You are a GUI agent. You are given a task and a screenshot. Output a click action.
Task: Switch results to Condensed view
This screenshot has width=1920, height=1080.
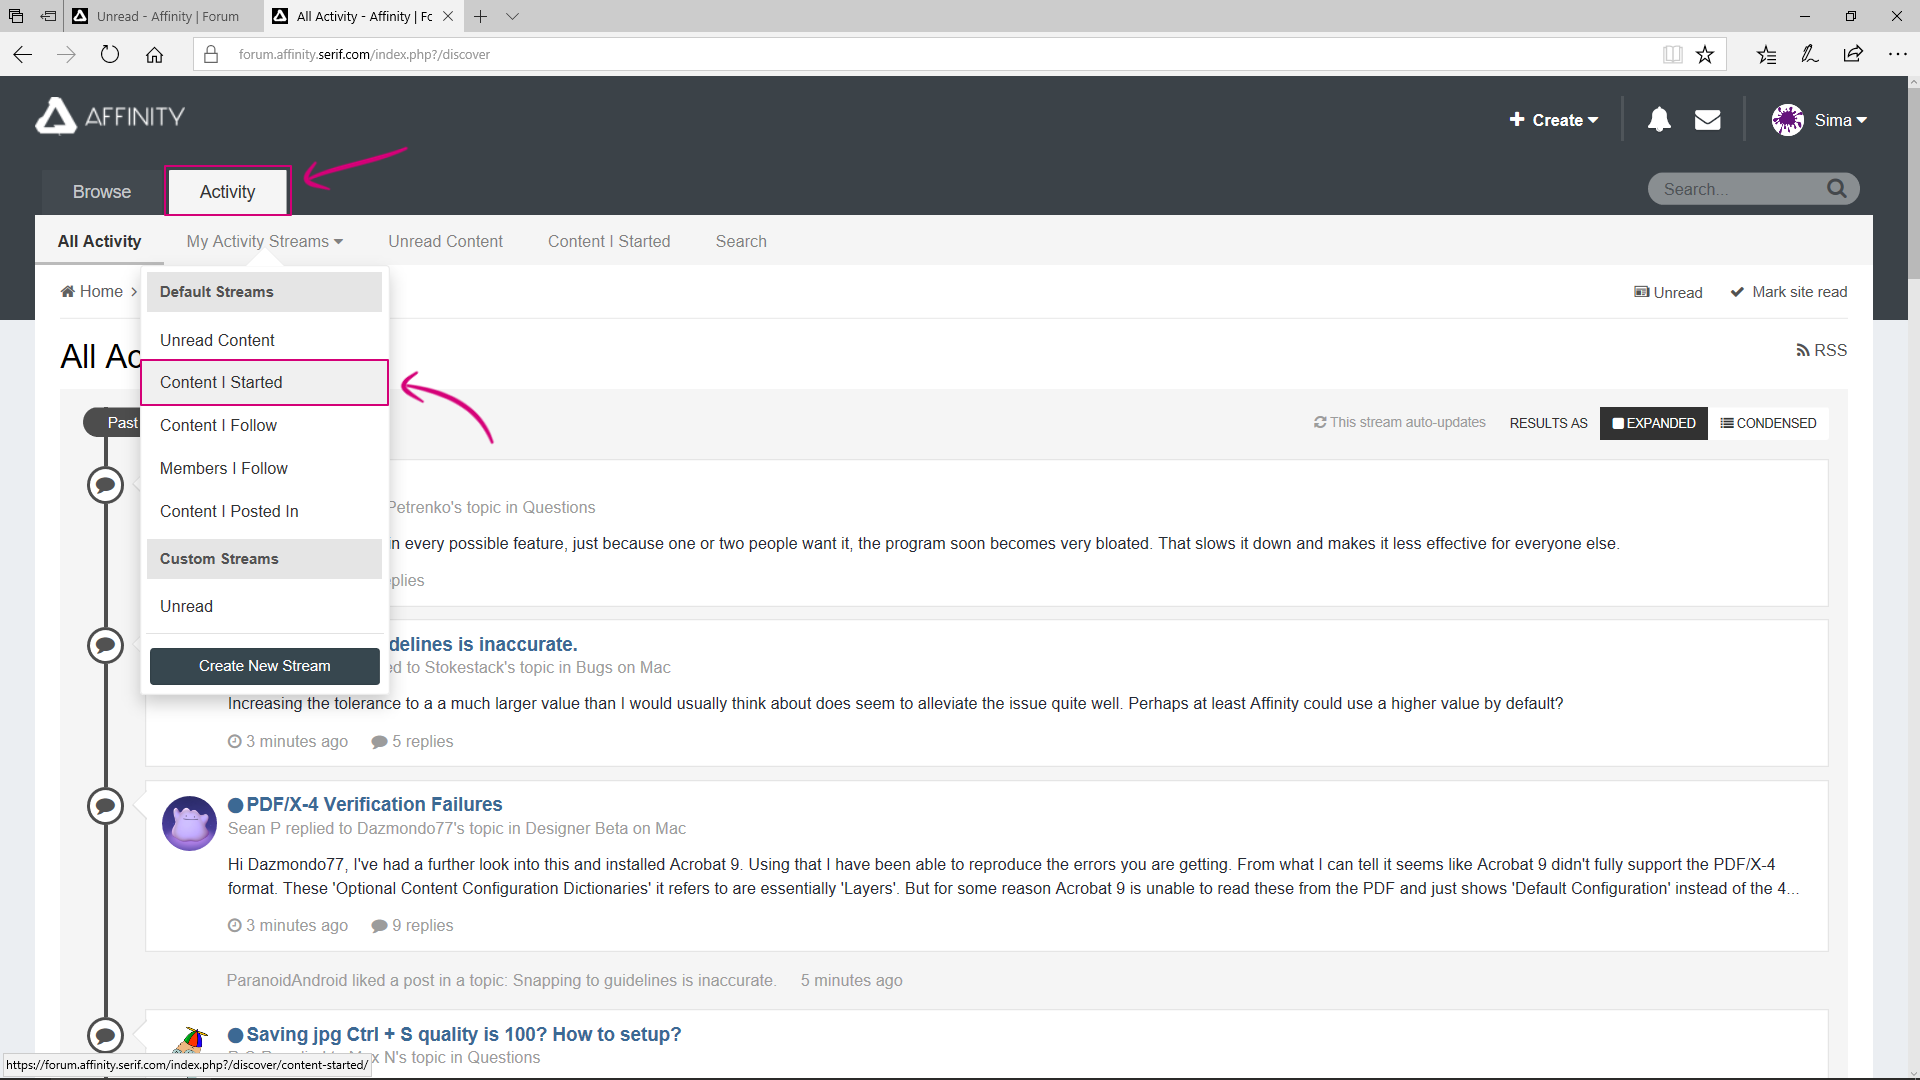[1768, 423]
